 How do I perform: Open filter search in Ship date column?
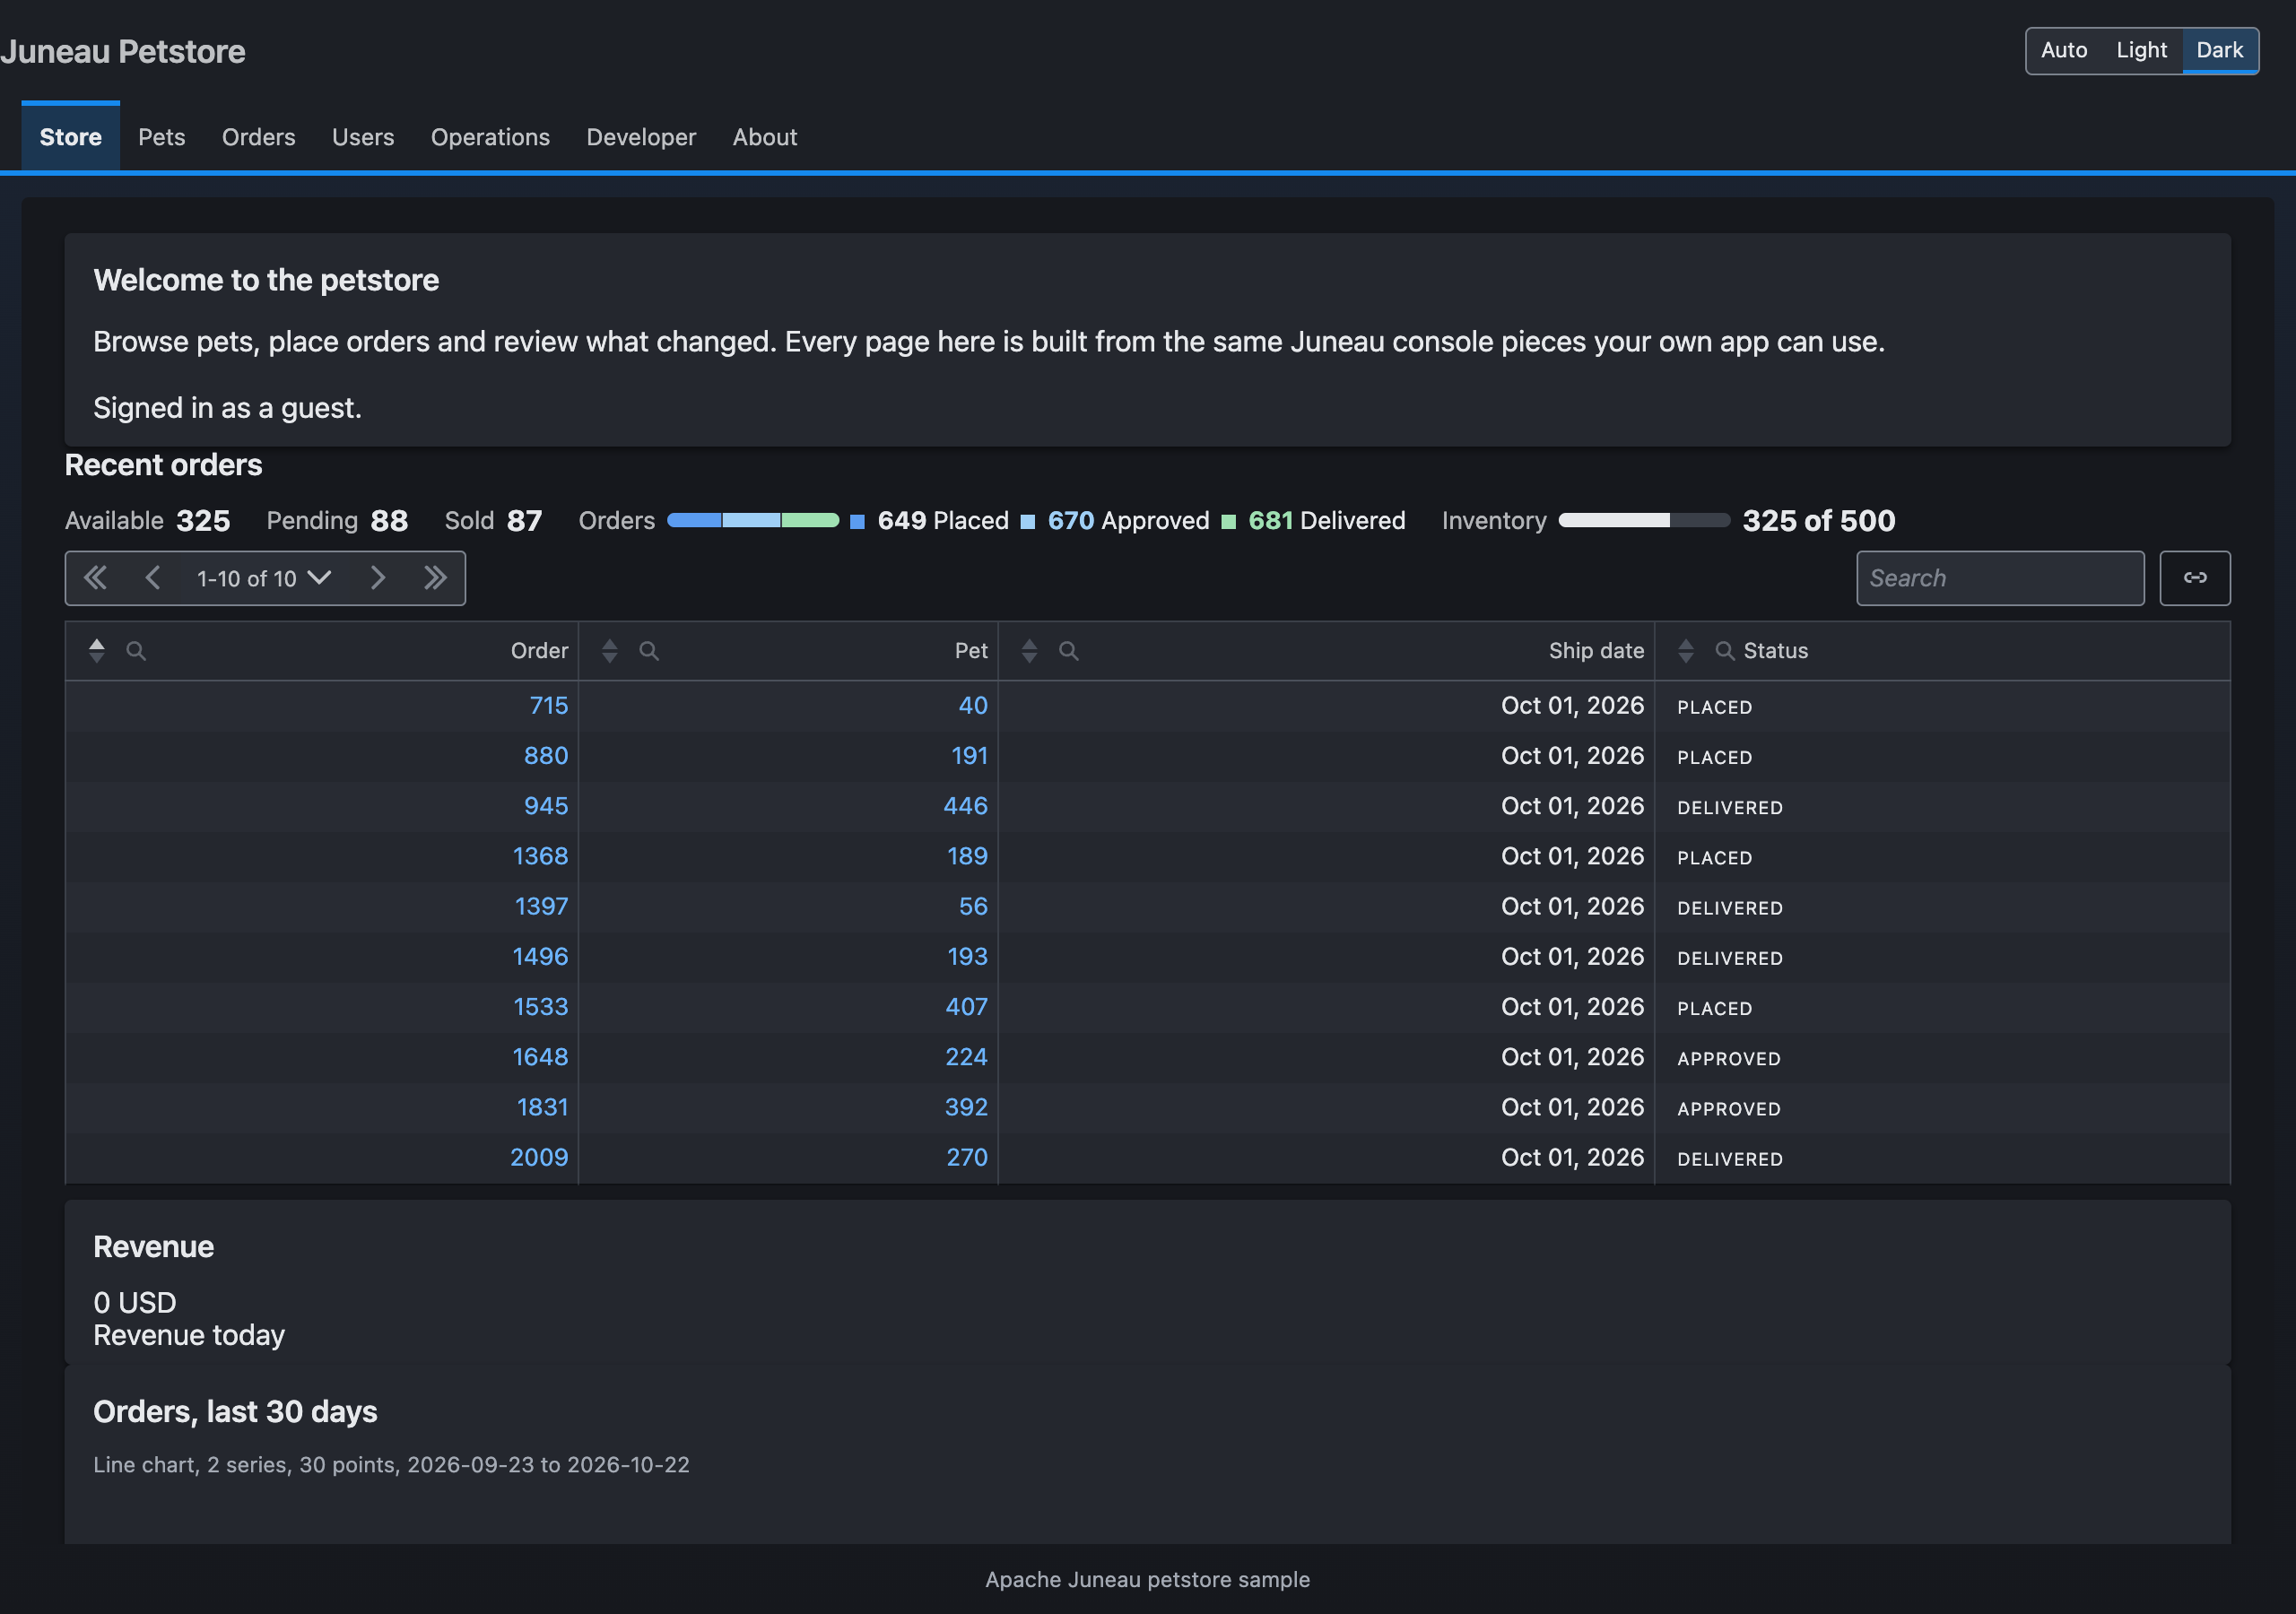coord(1069,651)
